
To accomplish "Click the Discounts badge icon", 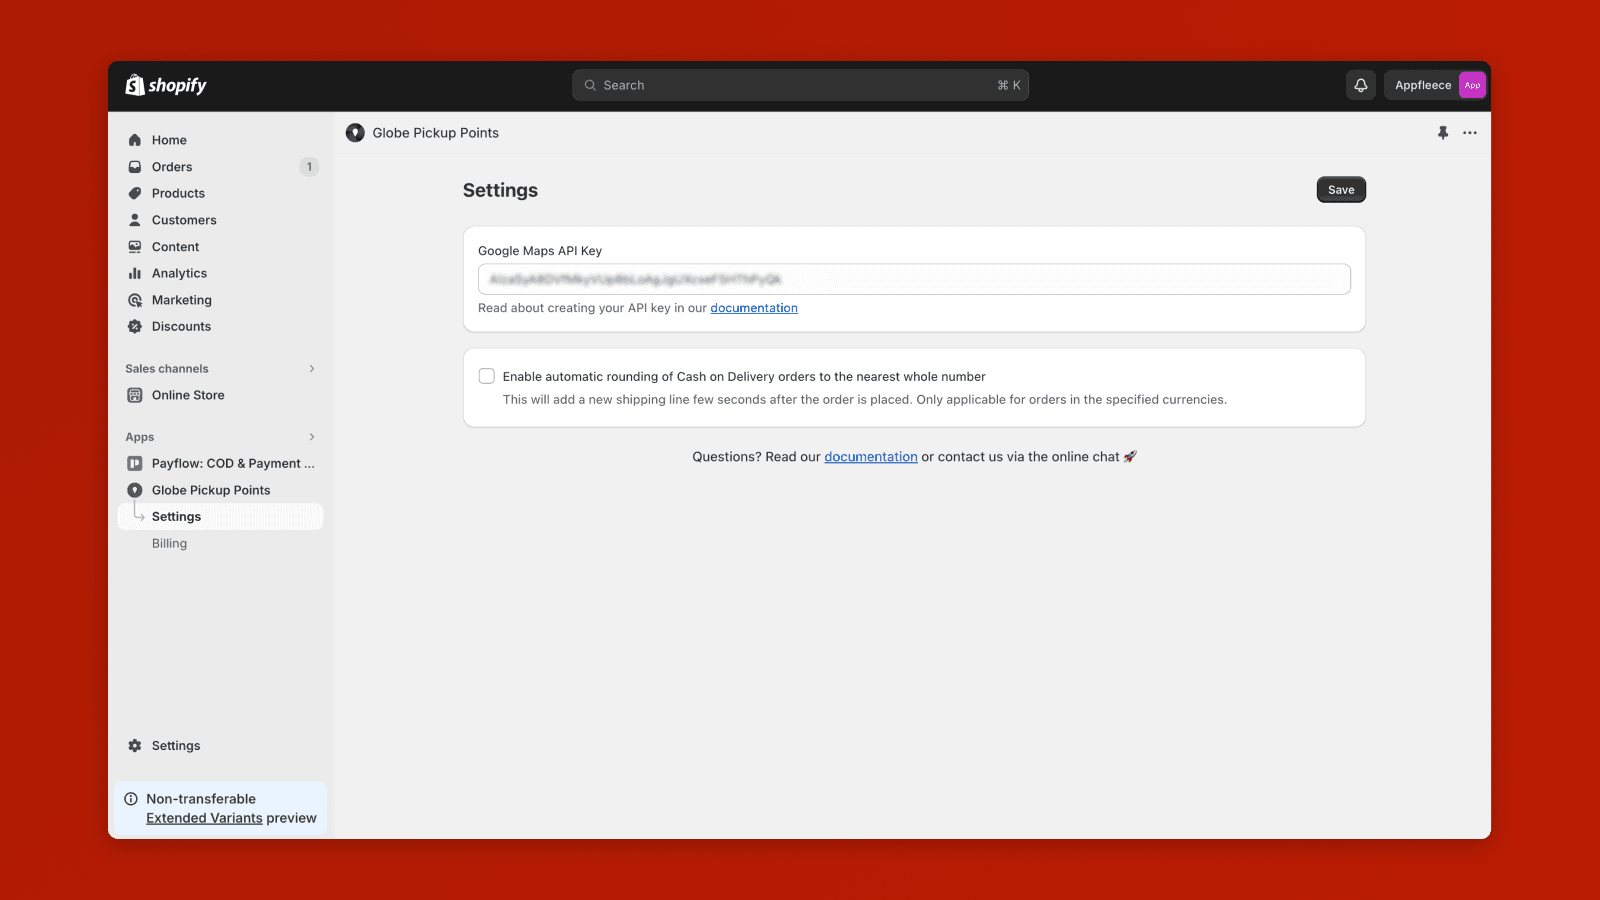I will click(135, 326).
